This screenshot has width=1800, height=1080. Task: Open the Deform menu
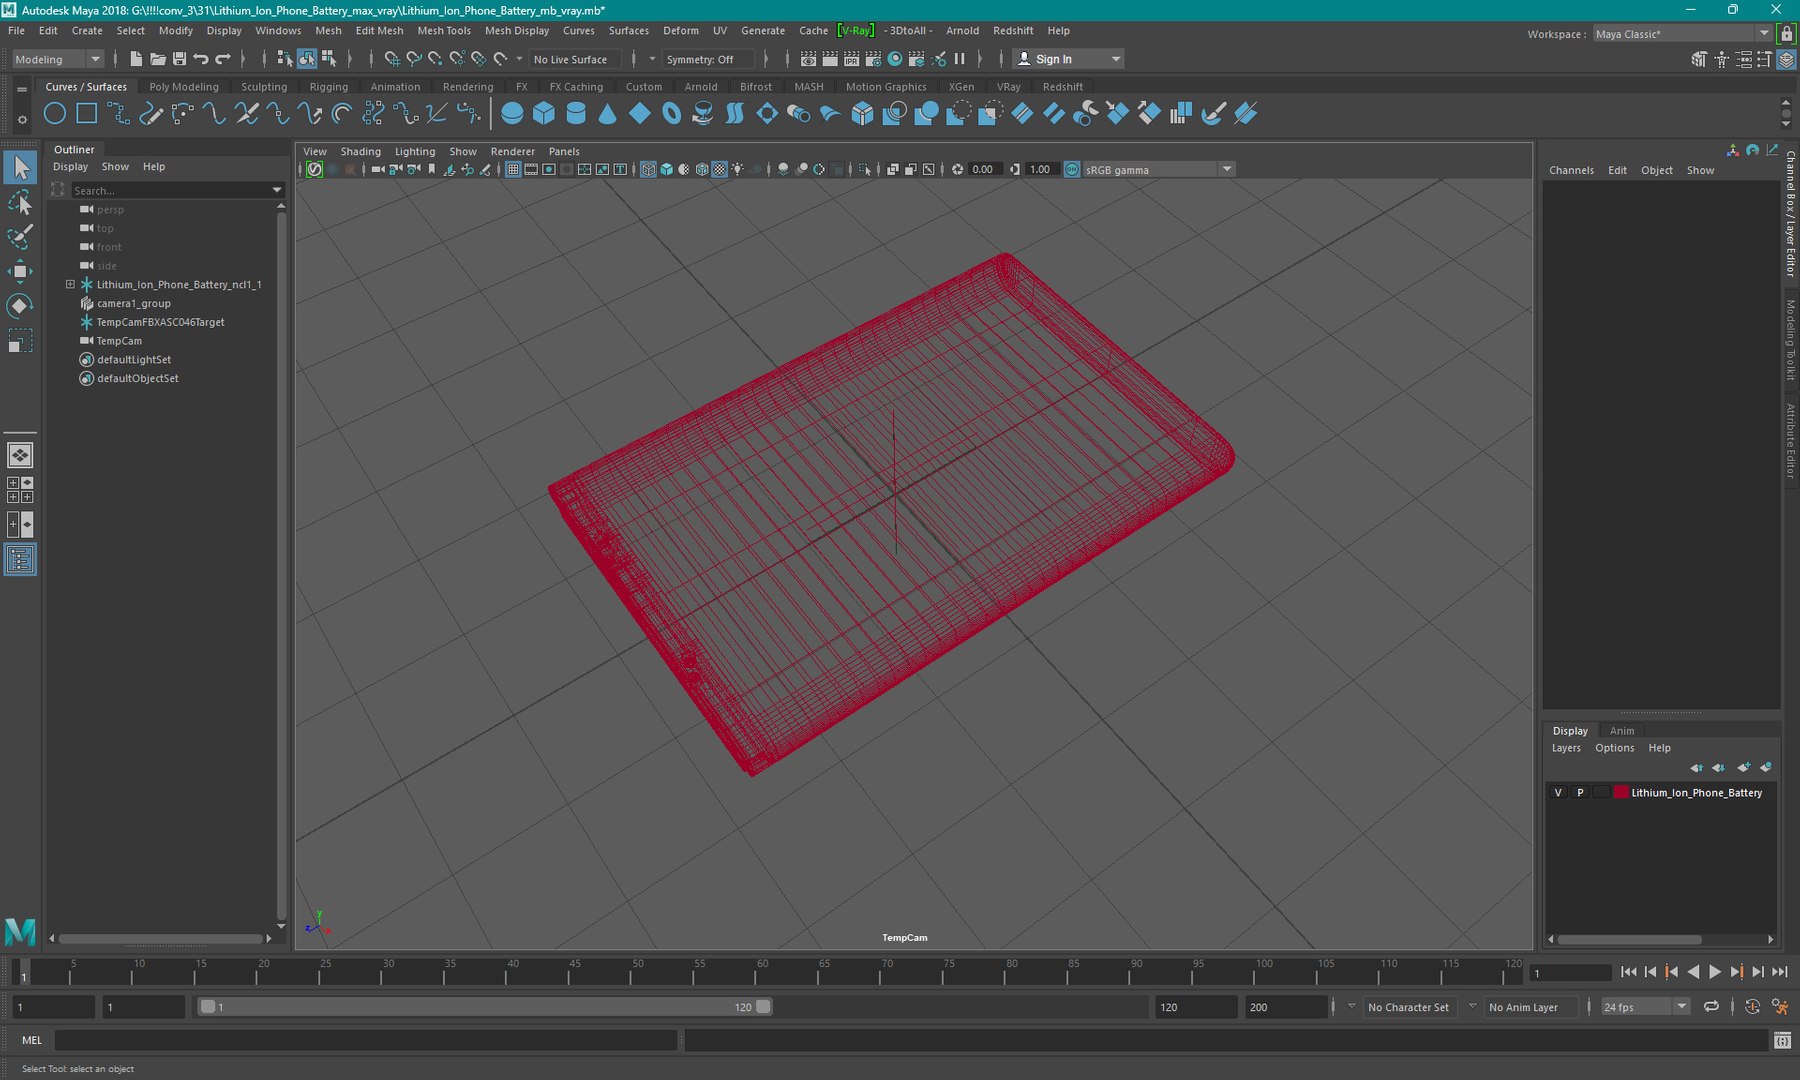[x=681, y=31]
